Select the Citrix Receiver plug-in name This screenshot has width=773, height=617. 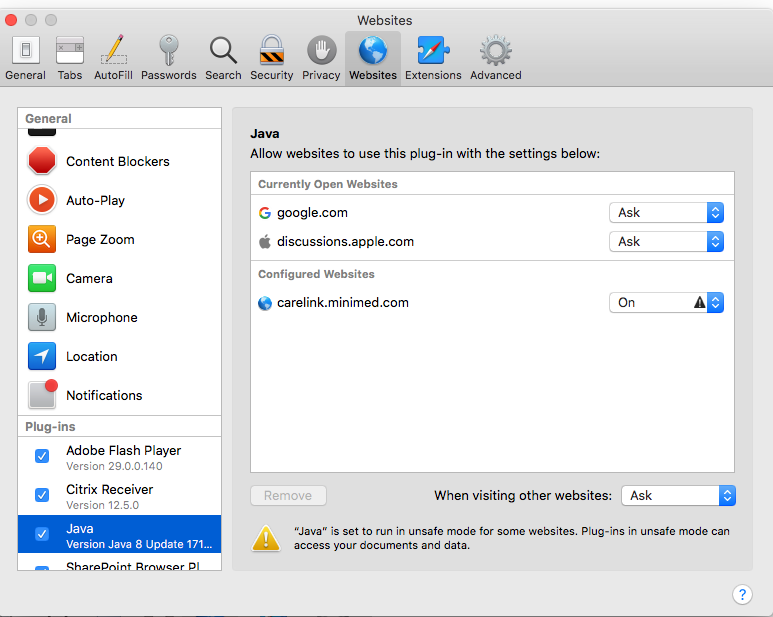(x=109, y=489)
